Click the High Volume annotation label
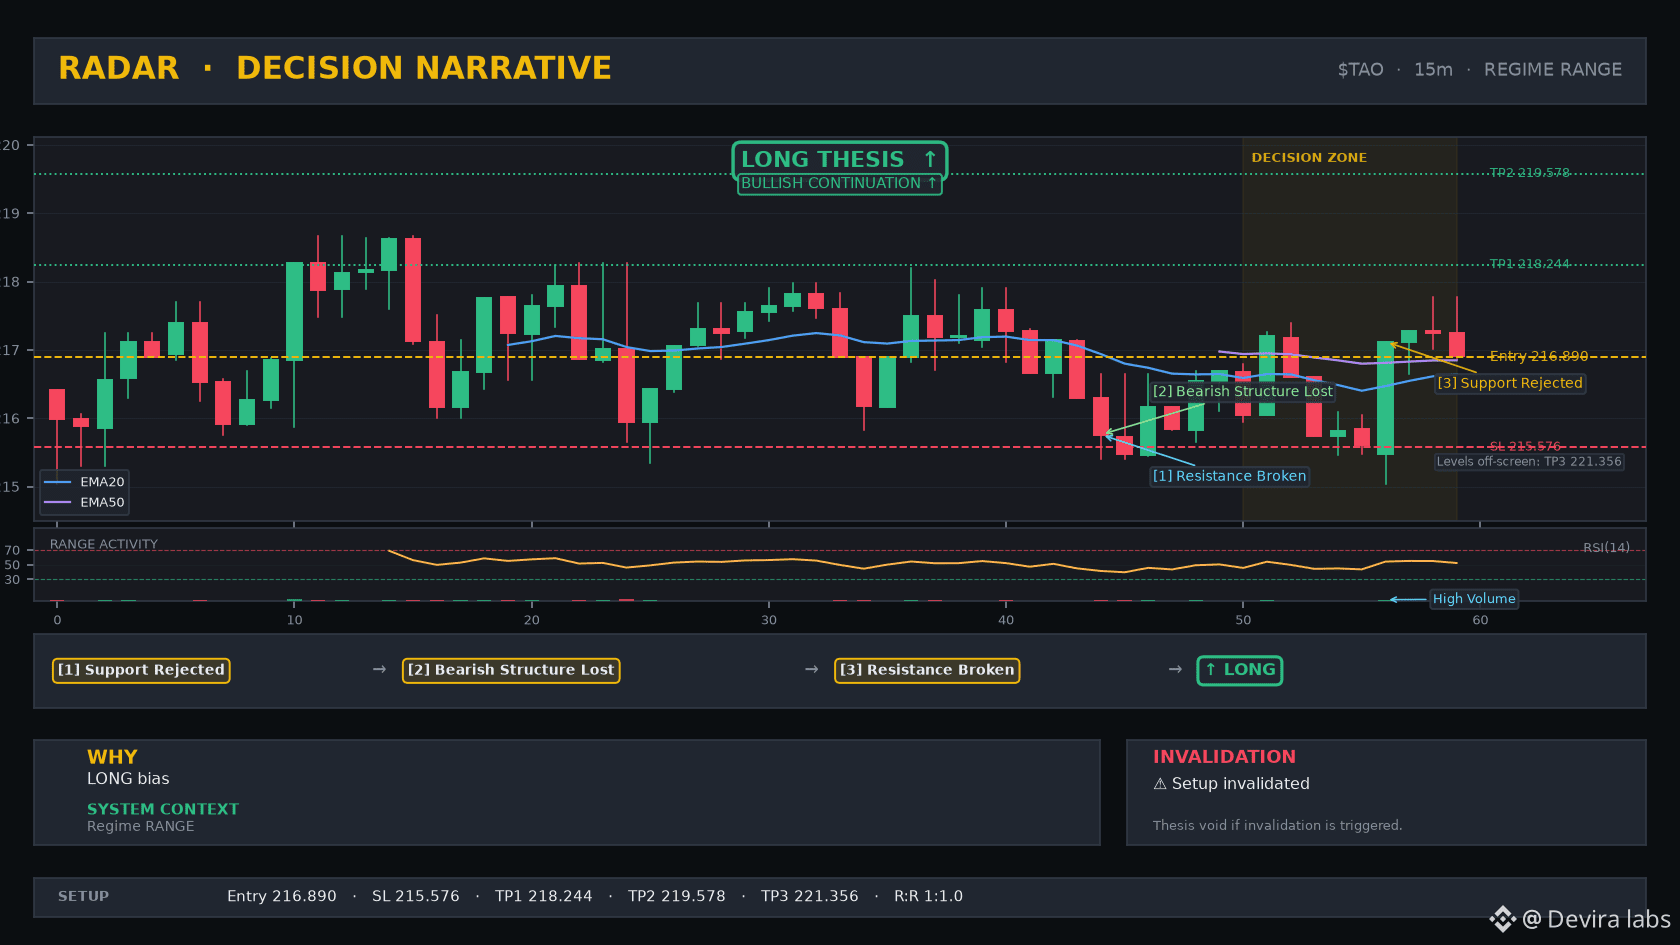 click(x=1474, y=599)
